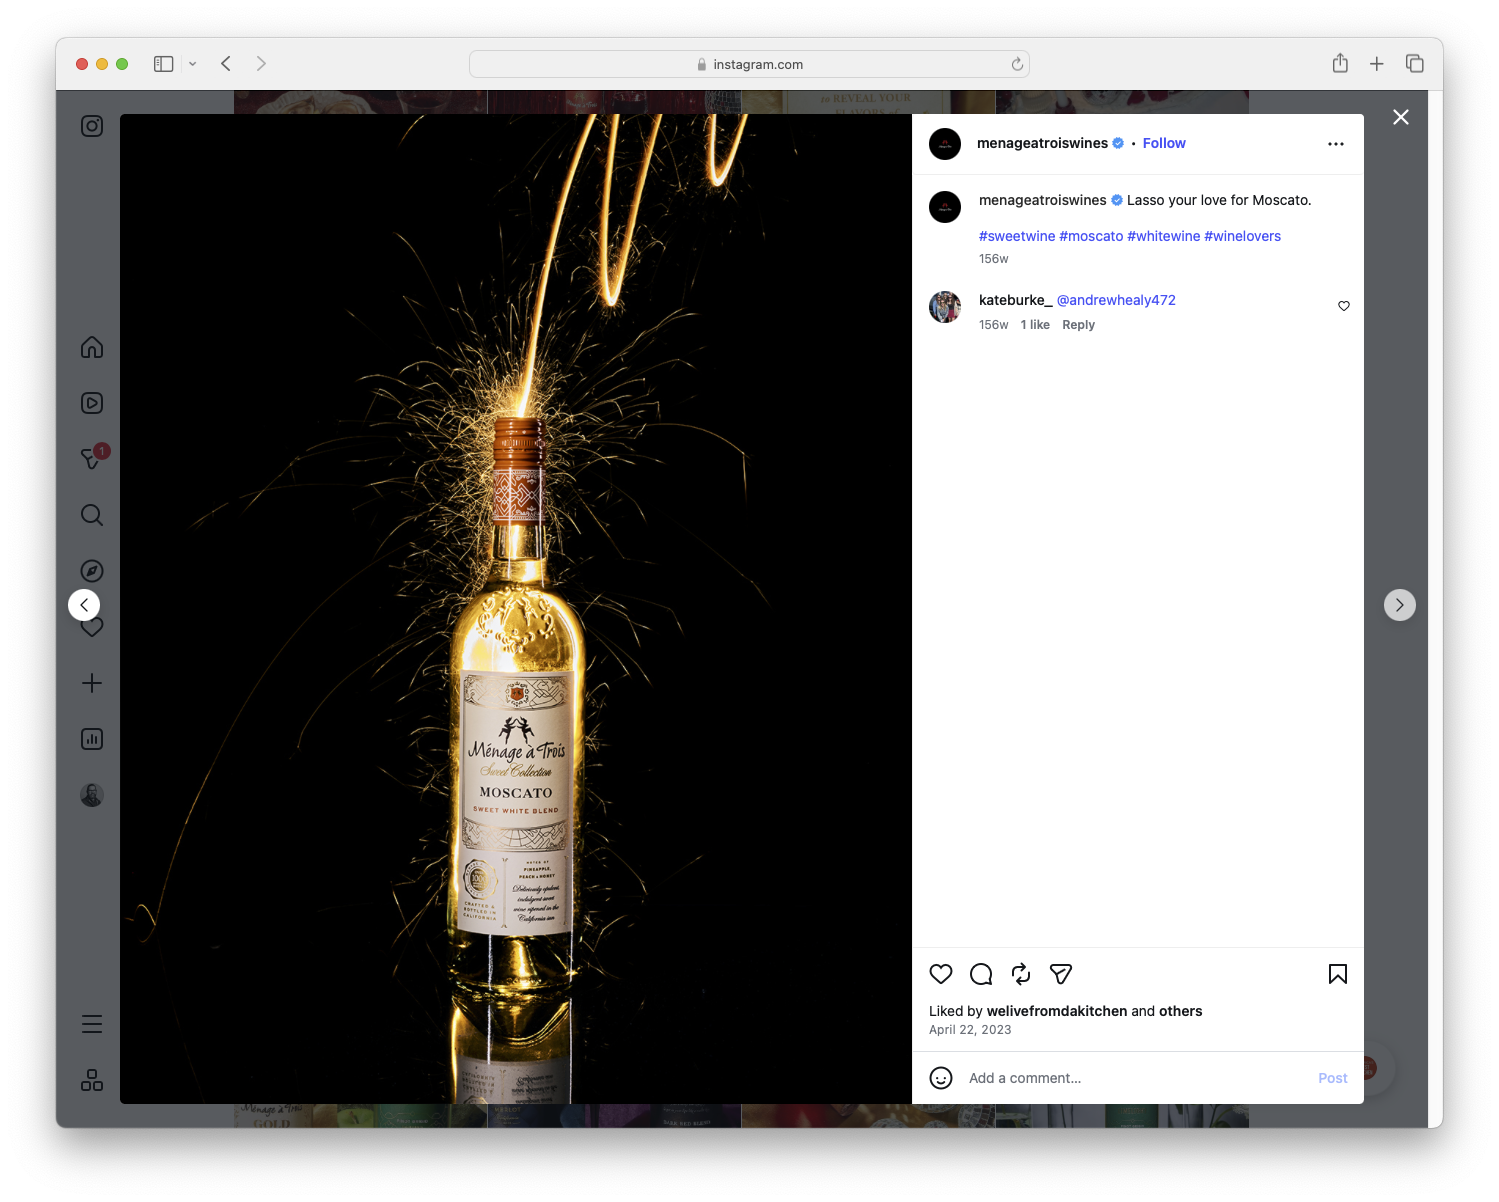Screen dimensions: 1499x1202
Task: Open the #moscato hashtag link
Action: (1091, 236)
